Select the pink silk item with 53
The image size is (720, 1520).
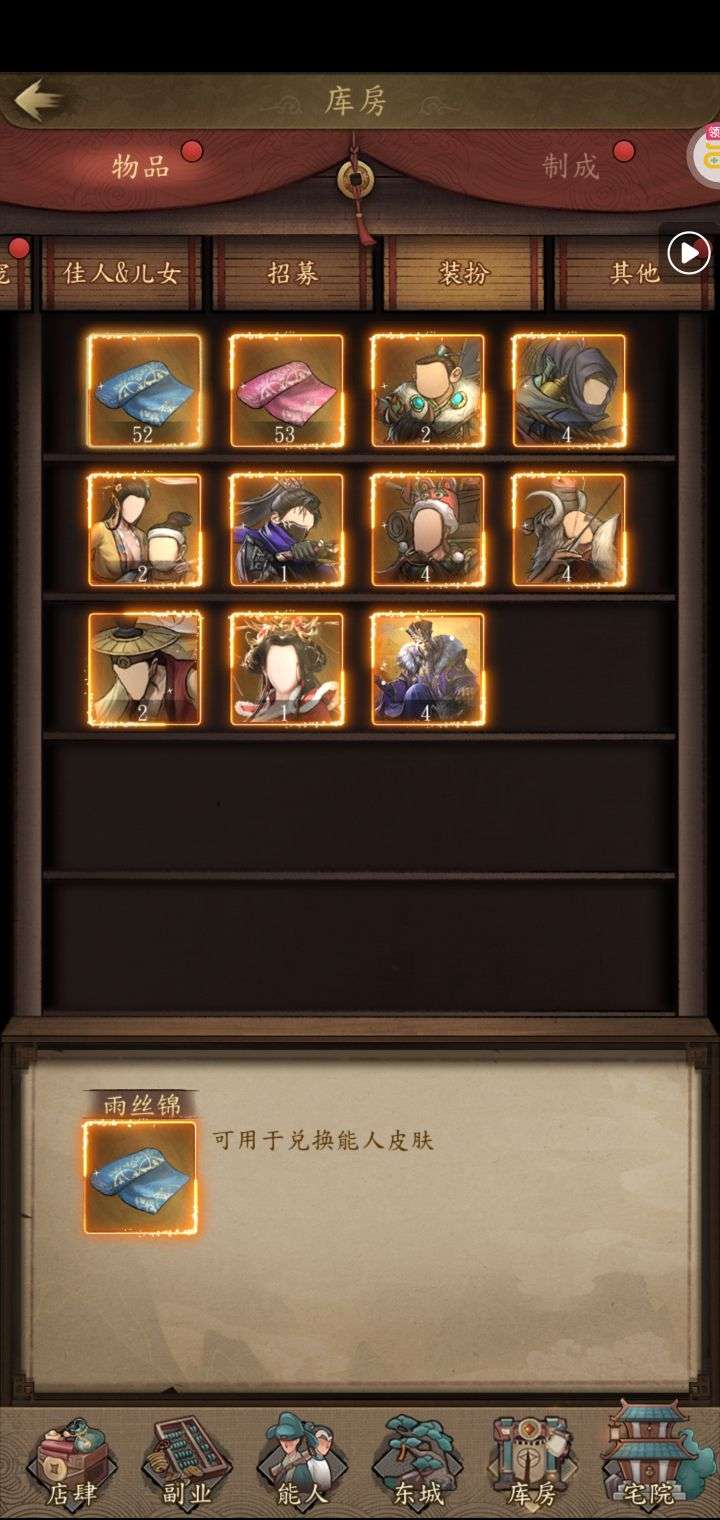(286, 390)
